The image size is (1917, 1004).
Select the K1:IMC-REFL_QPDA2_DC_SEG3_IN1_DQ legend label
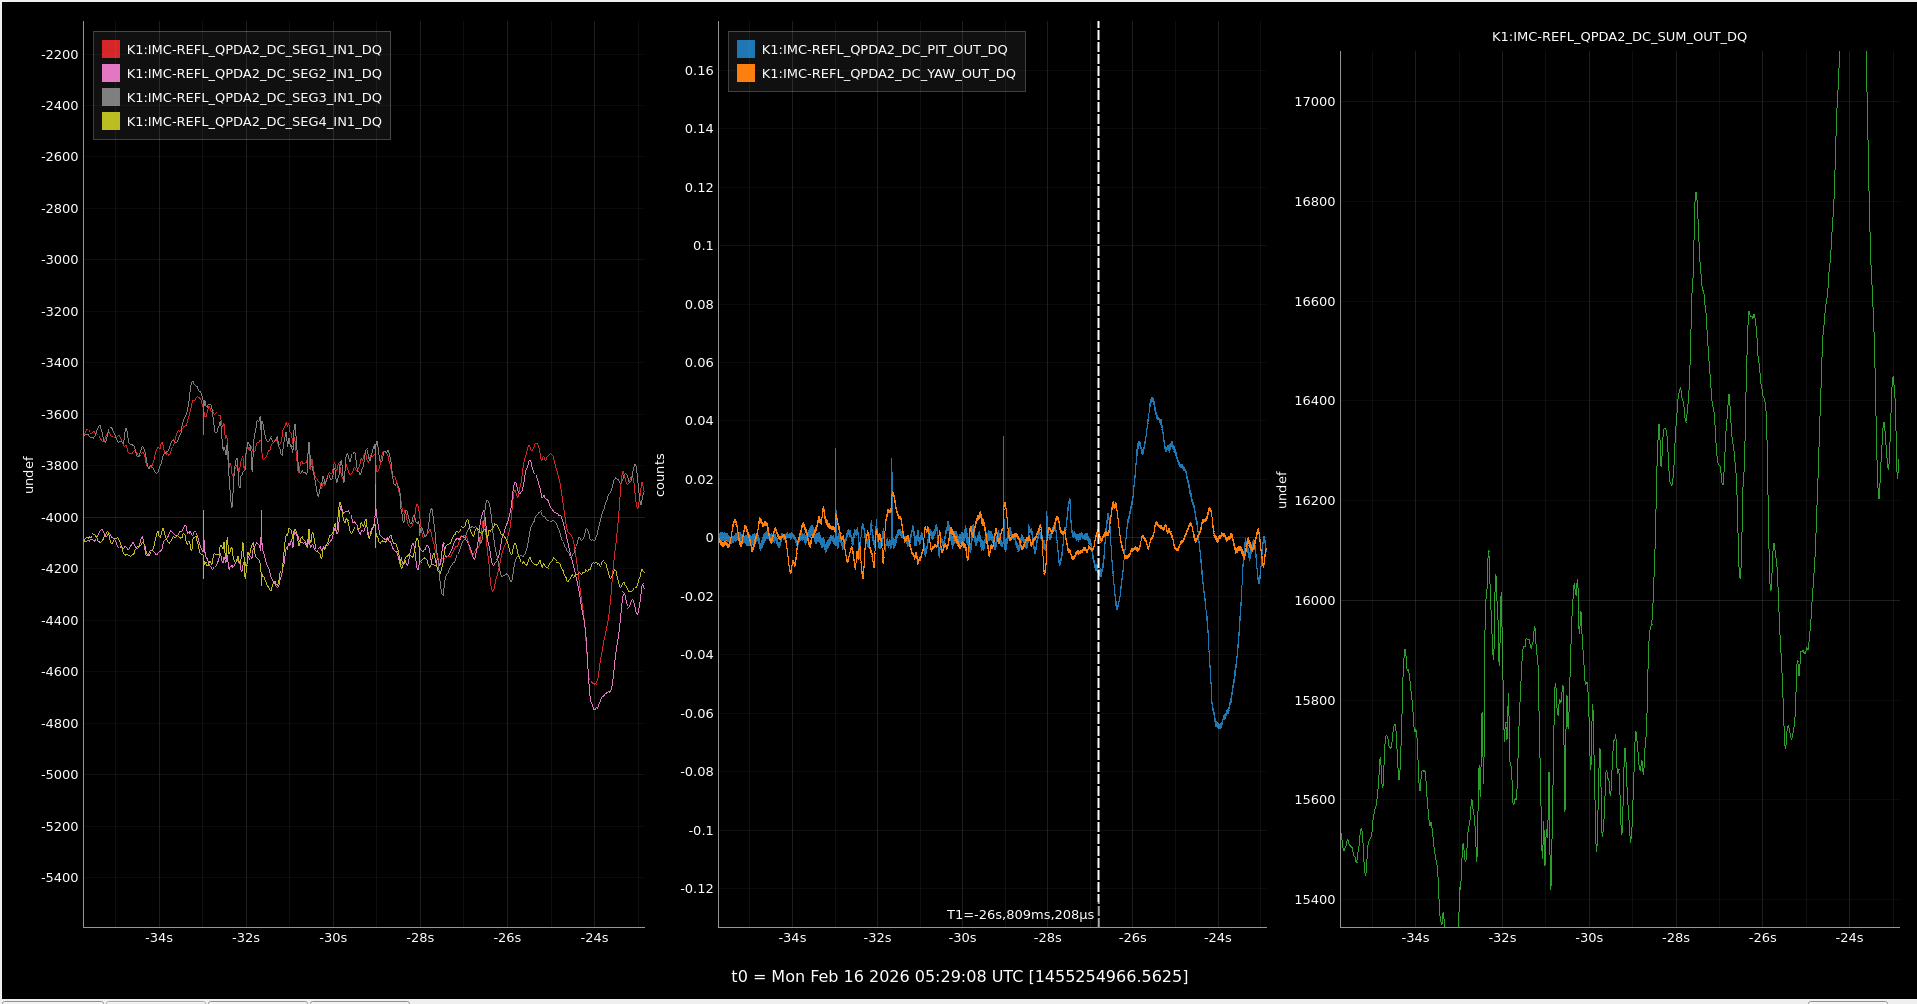(254, 97)
